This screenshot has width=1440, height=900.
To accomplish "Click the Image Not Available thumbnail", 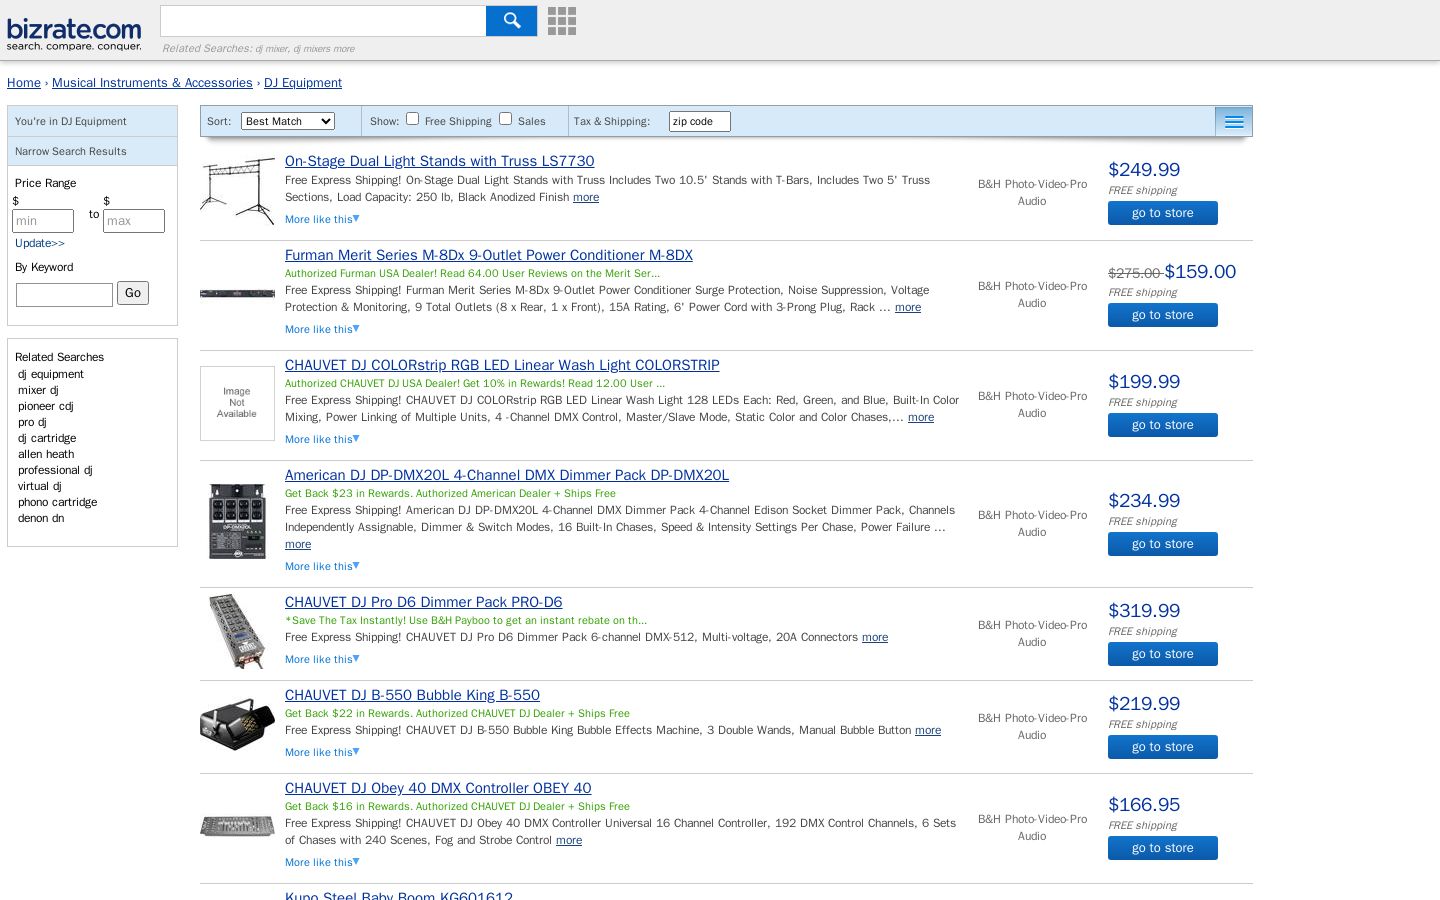I will point(237,403).
